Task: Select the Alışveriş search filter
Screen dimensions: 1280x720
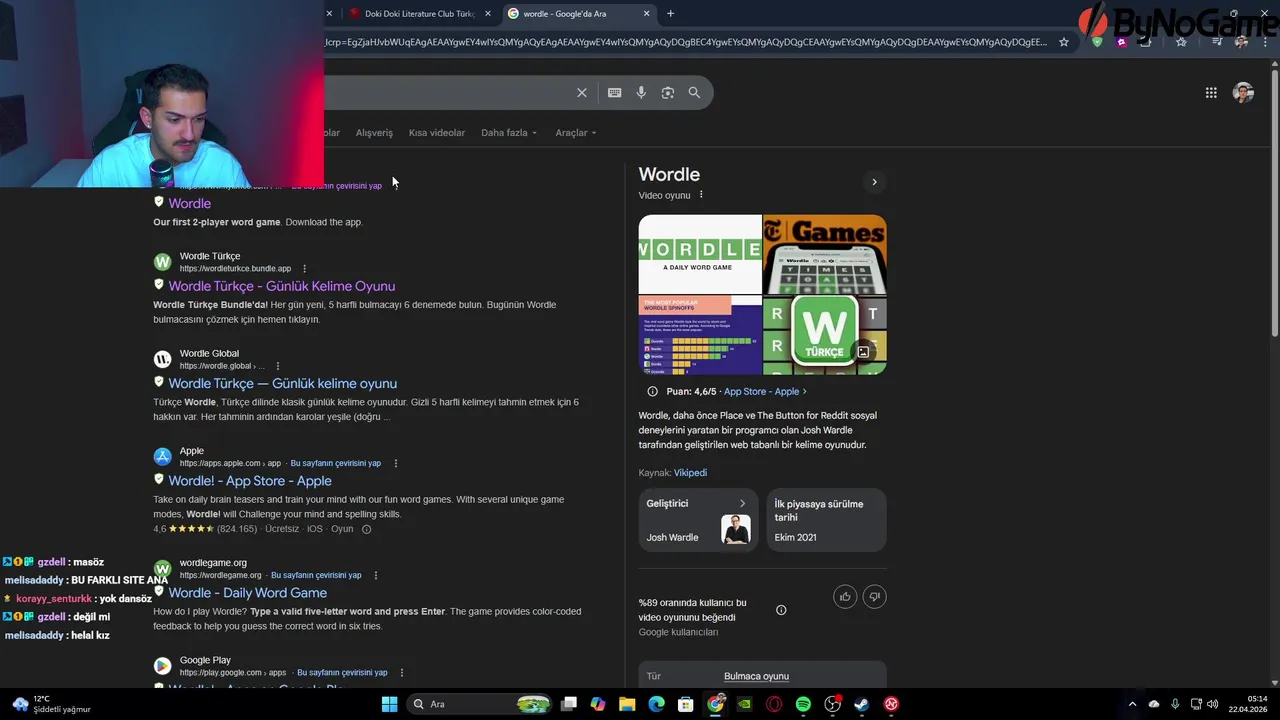Action: pyautogui.click(x=374, y=133)
